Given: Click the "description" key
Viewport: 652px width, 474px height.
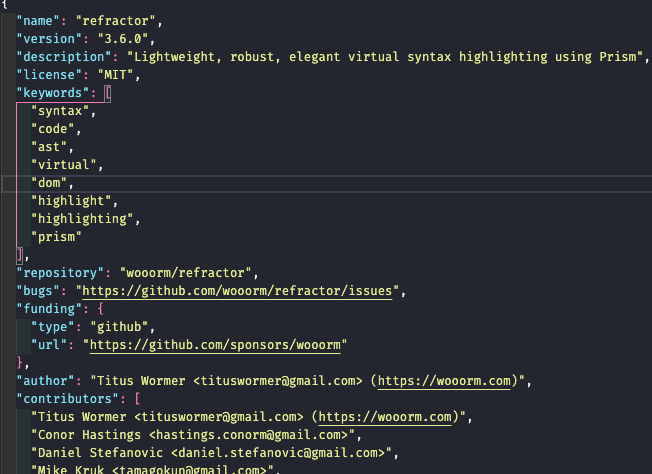Looking at the screenshot, I should point(64,57).
